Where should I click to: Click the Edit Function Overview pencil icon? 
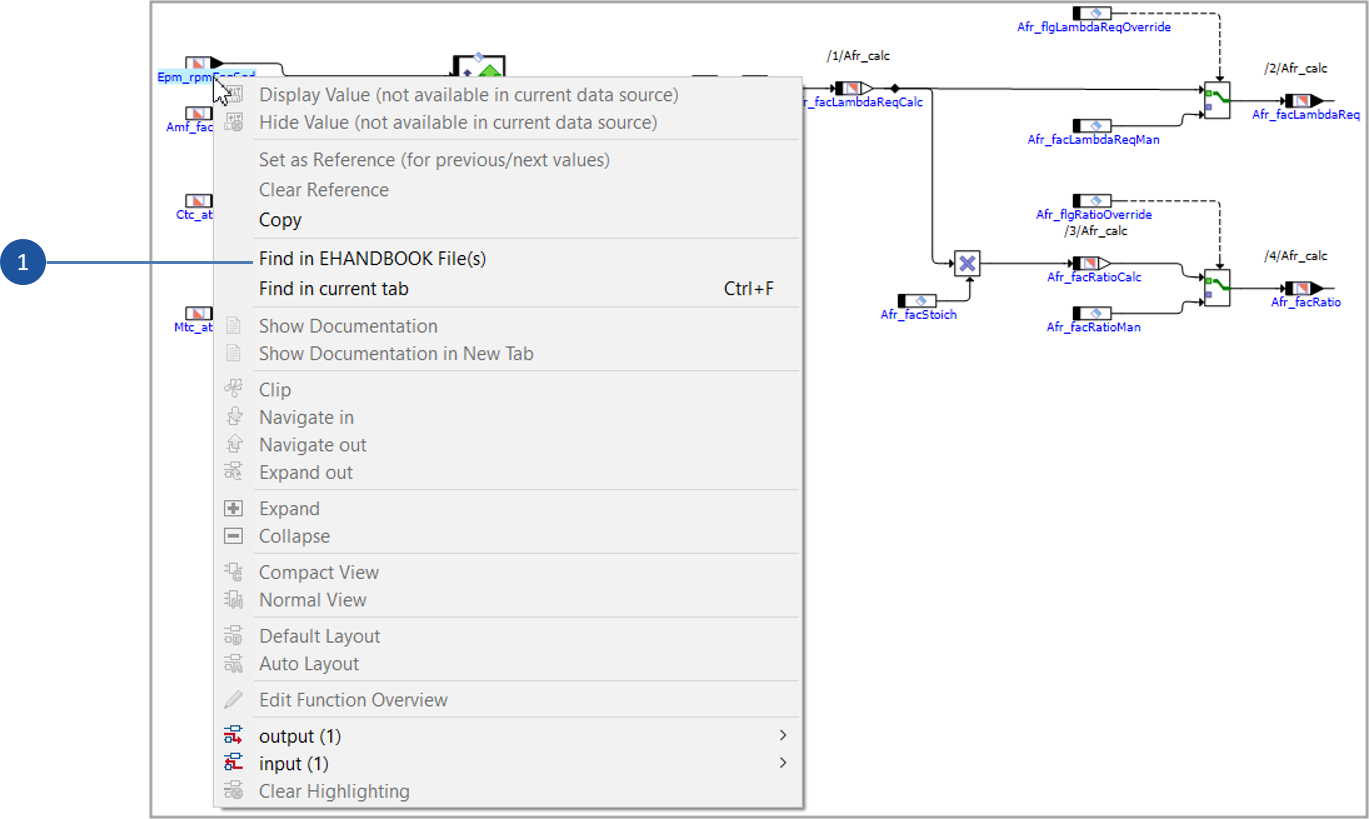(234, 699)
